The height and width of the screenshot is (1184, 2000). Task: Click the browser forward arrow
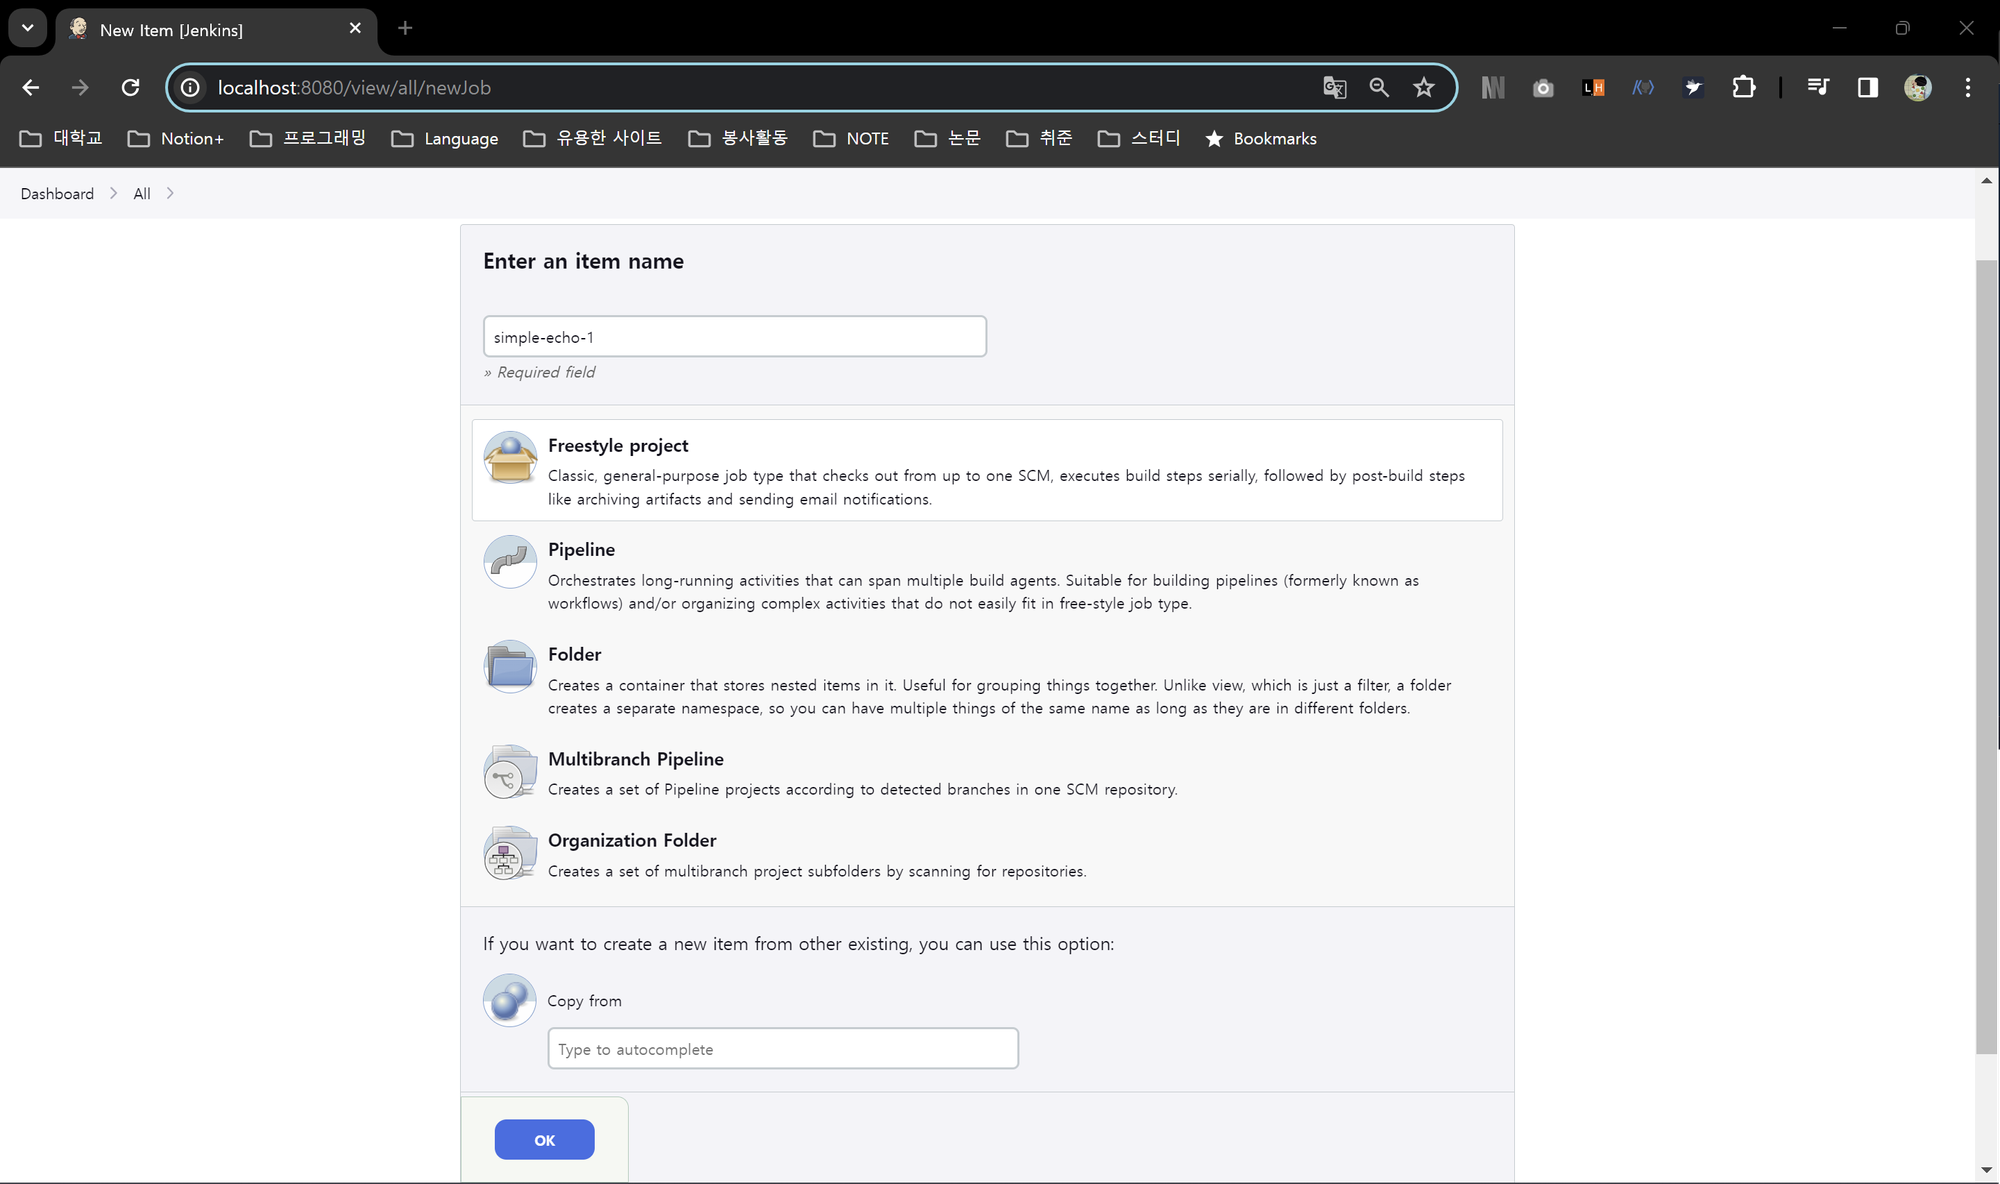[x=80, y=88]
